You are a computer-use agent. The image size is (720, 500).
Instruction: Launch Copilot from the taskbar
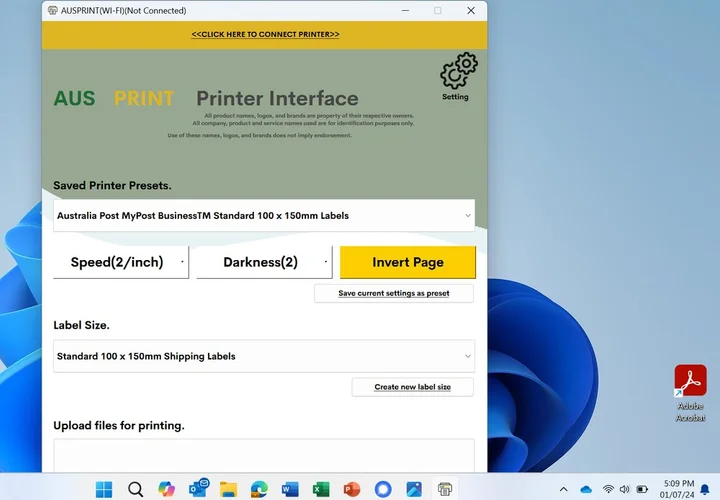click(x=166, y=489)
